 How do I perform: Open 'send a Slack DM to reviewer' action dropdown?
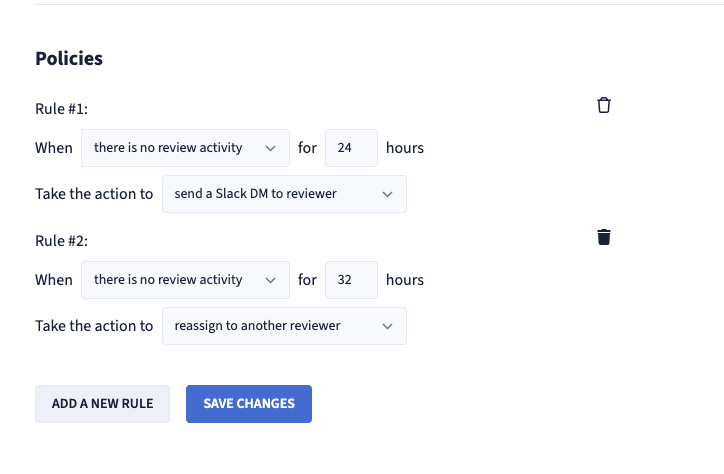click(x=284, y=194)
